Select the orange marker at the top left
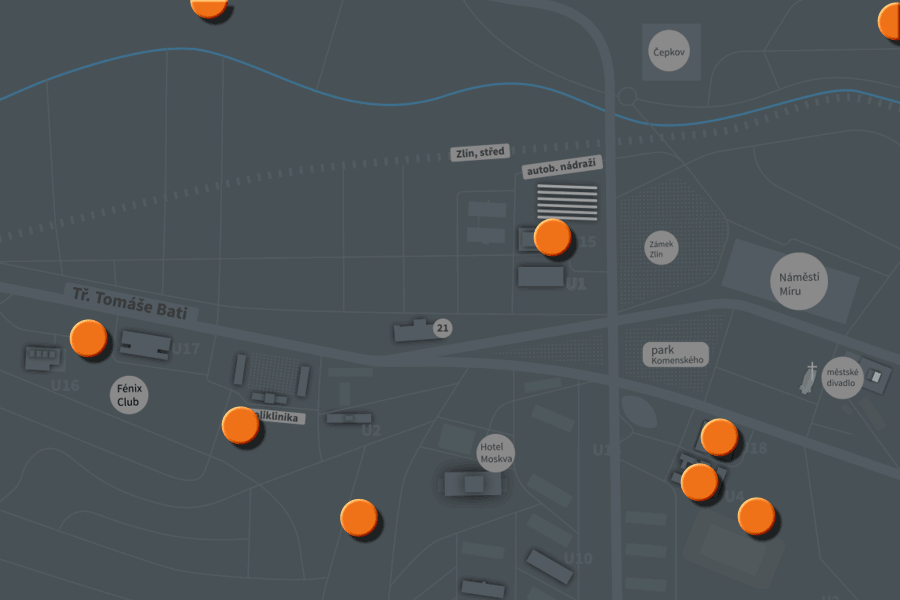The width and height of the screenshot is (900, 600). [x=207, y=7]
